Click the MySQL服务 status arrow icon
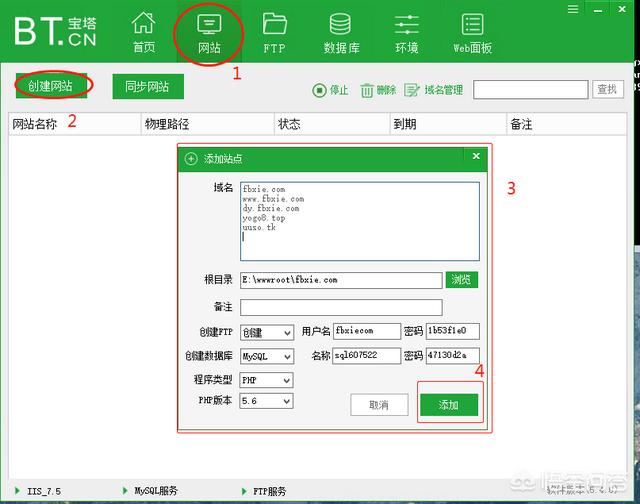The width and height of the screenshot is (640, 504). (125, 491)
